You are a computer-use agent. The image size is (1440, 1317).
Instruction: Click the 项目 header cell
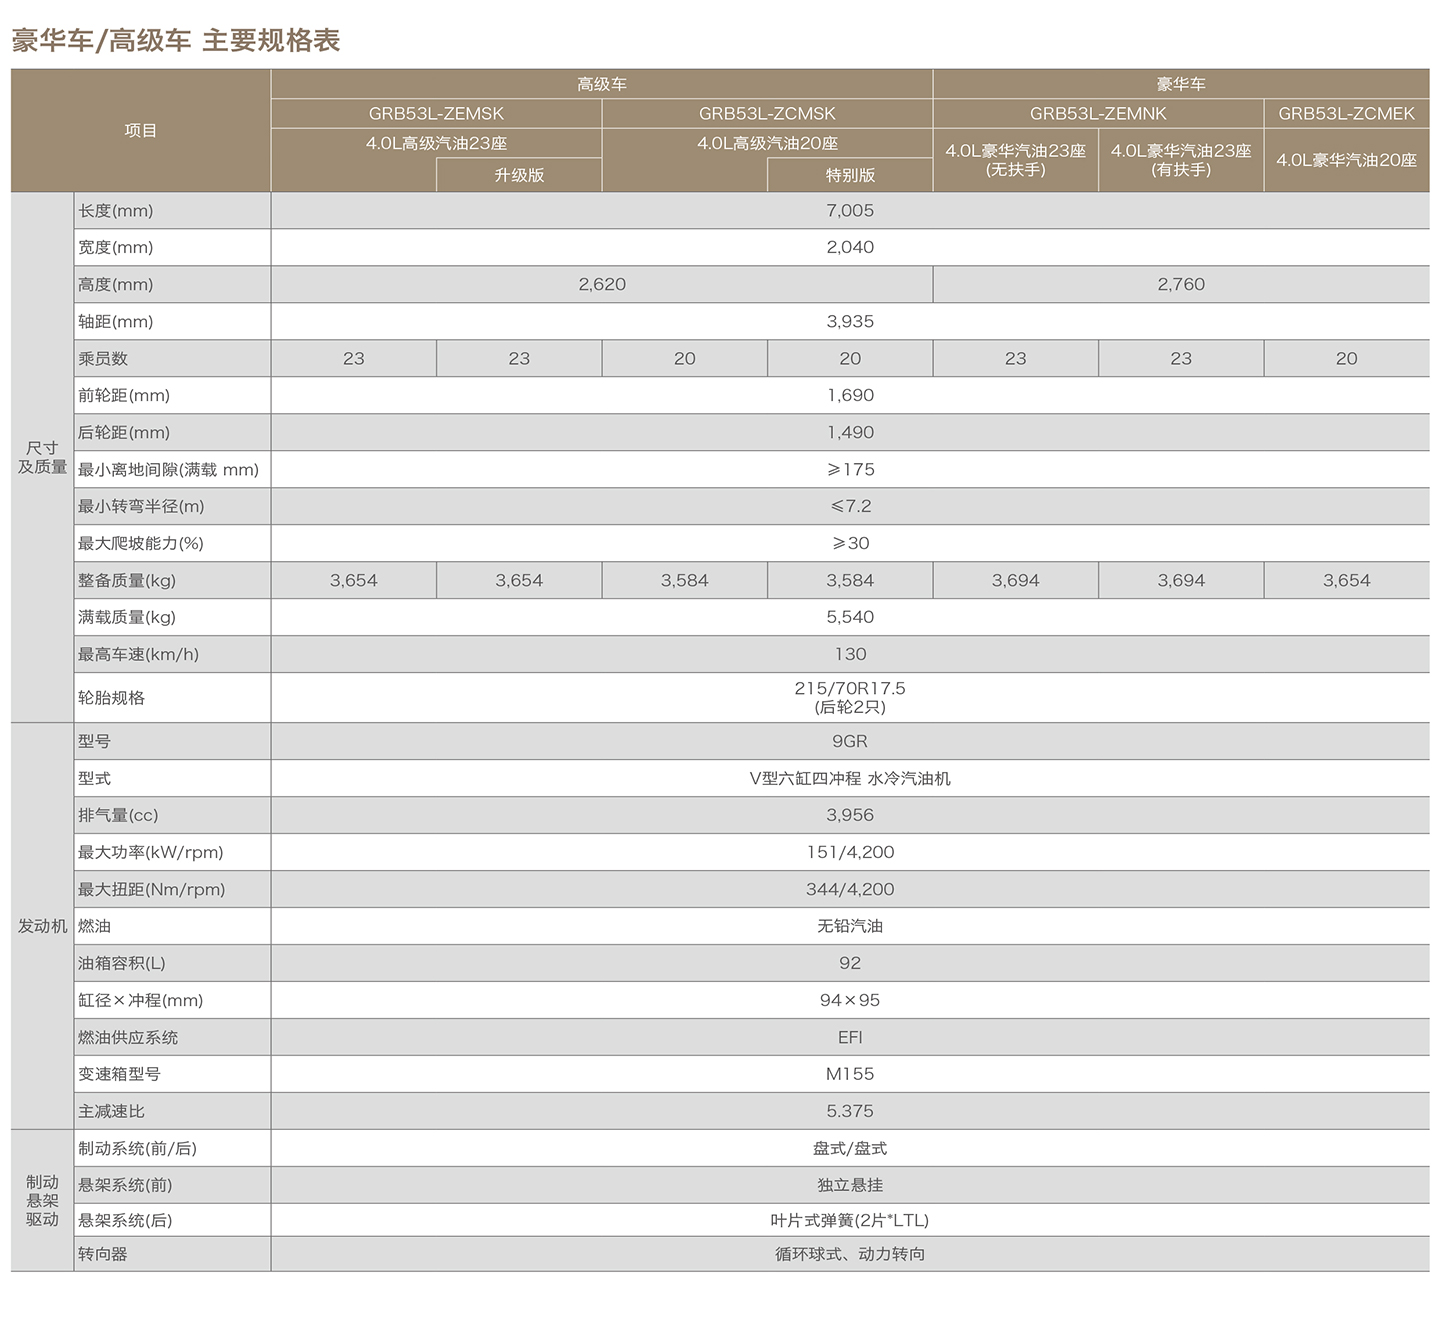141,130
